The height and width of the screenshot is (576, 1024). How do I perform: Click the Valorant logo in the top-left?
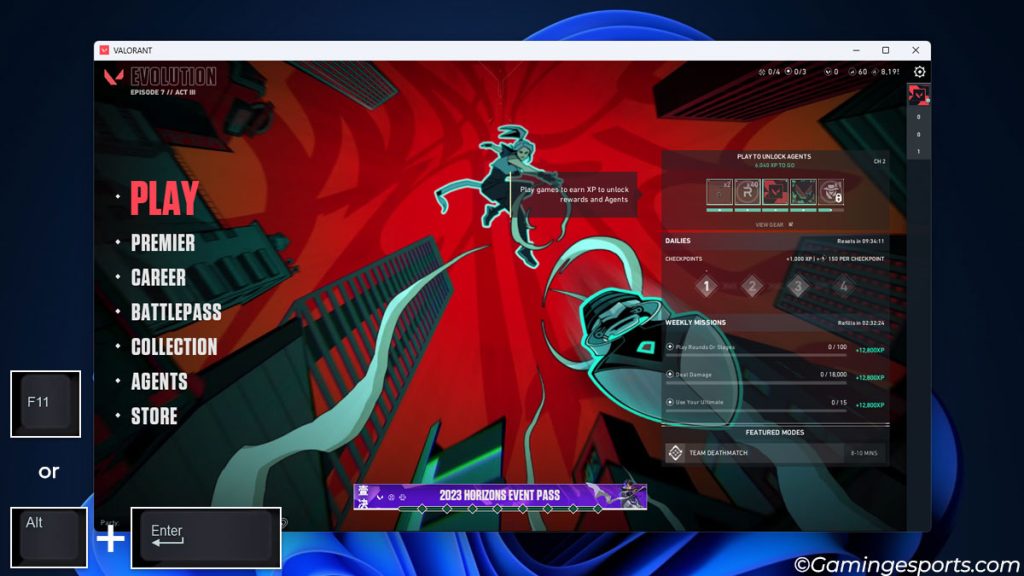coord(113,78)
